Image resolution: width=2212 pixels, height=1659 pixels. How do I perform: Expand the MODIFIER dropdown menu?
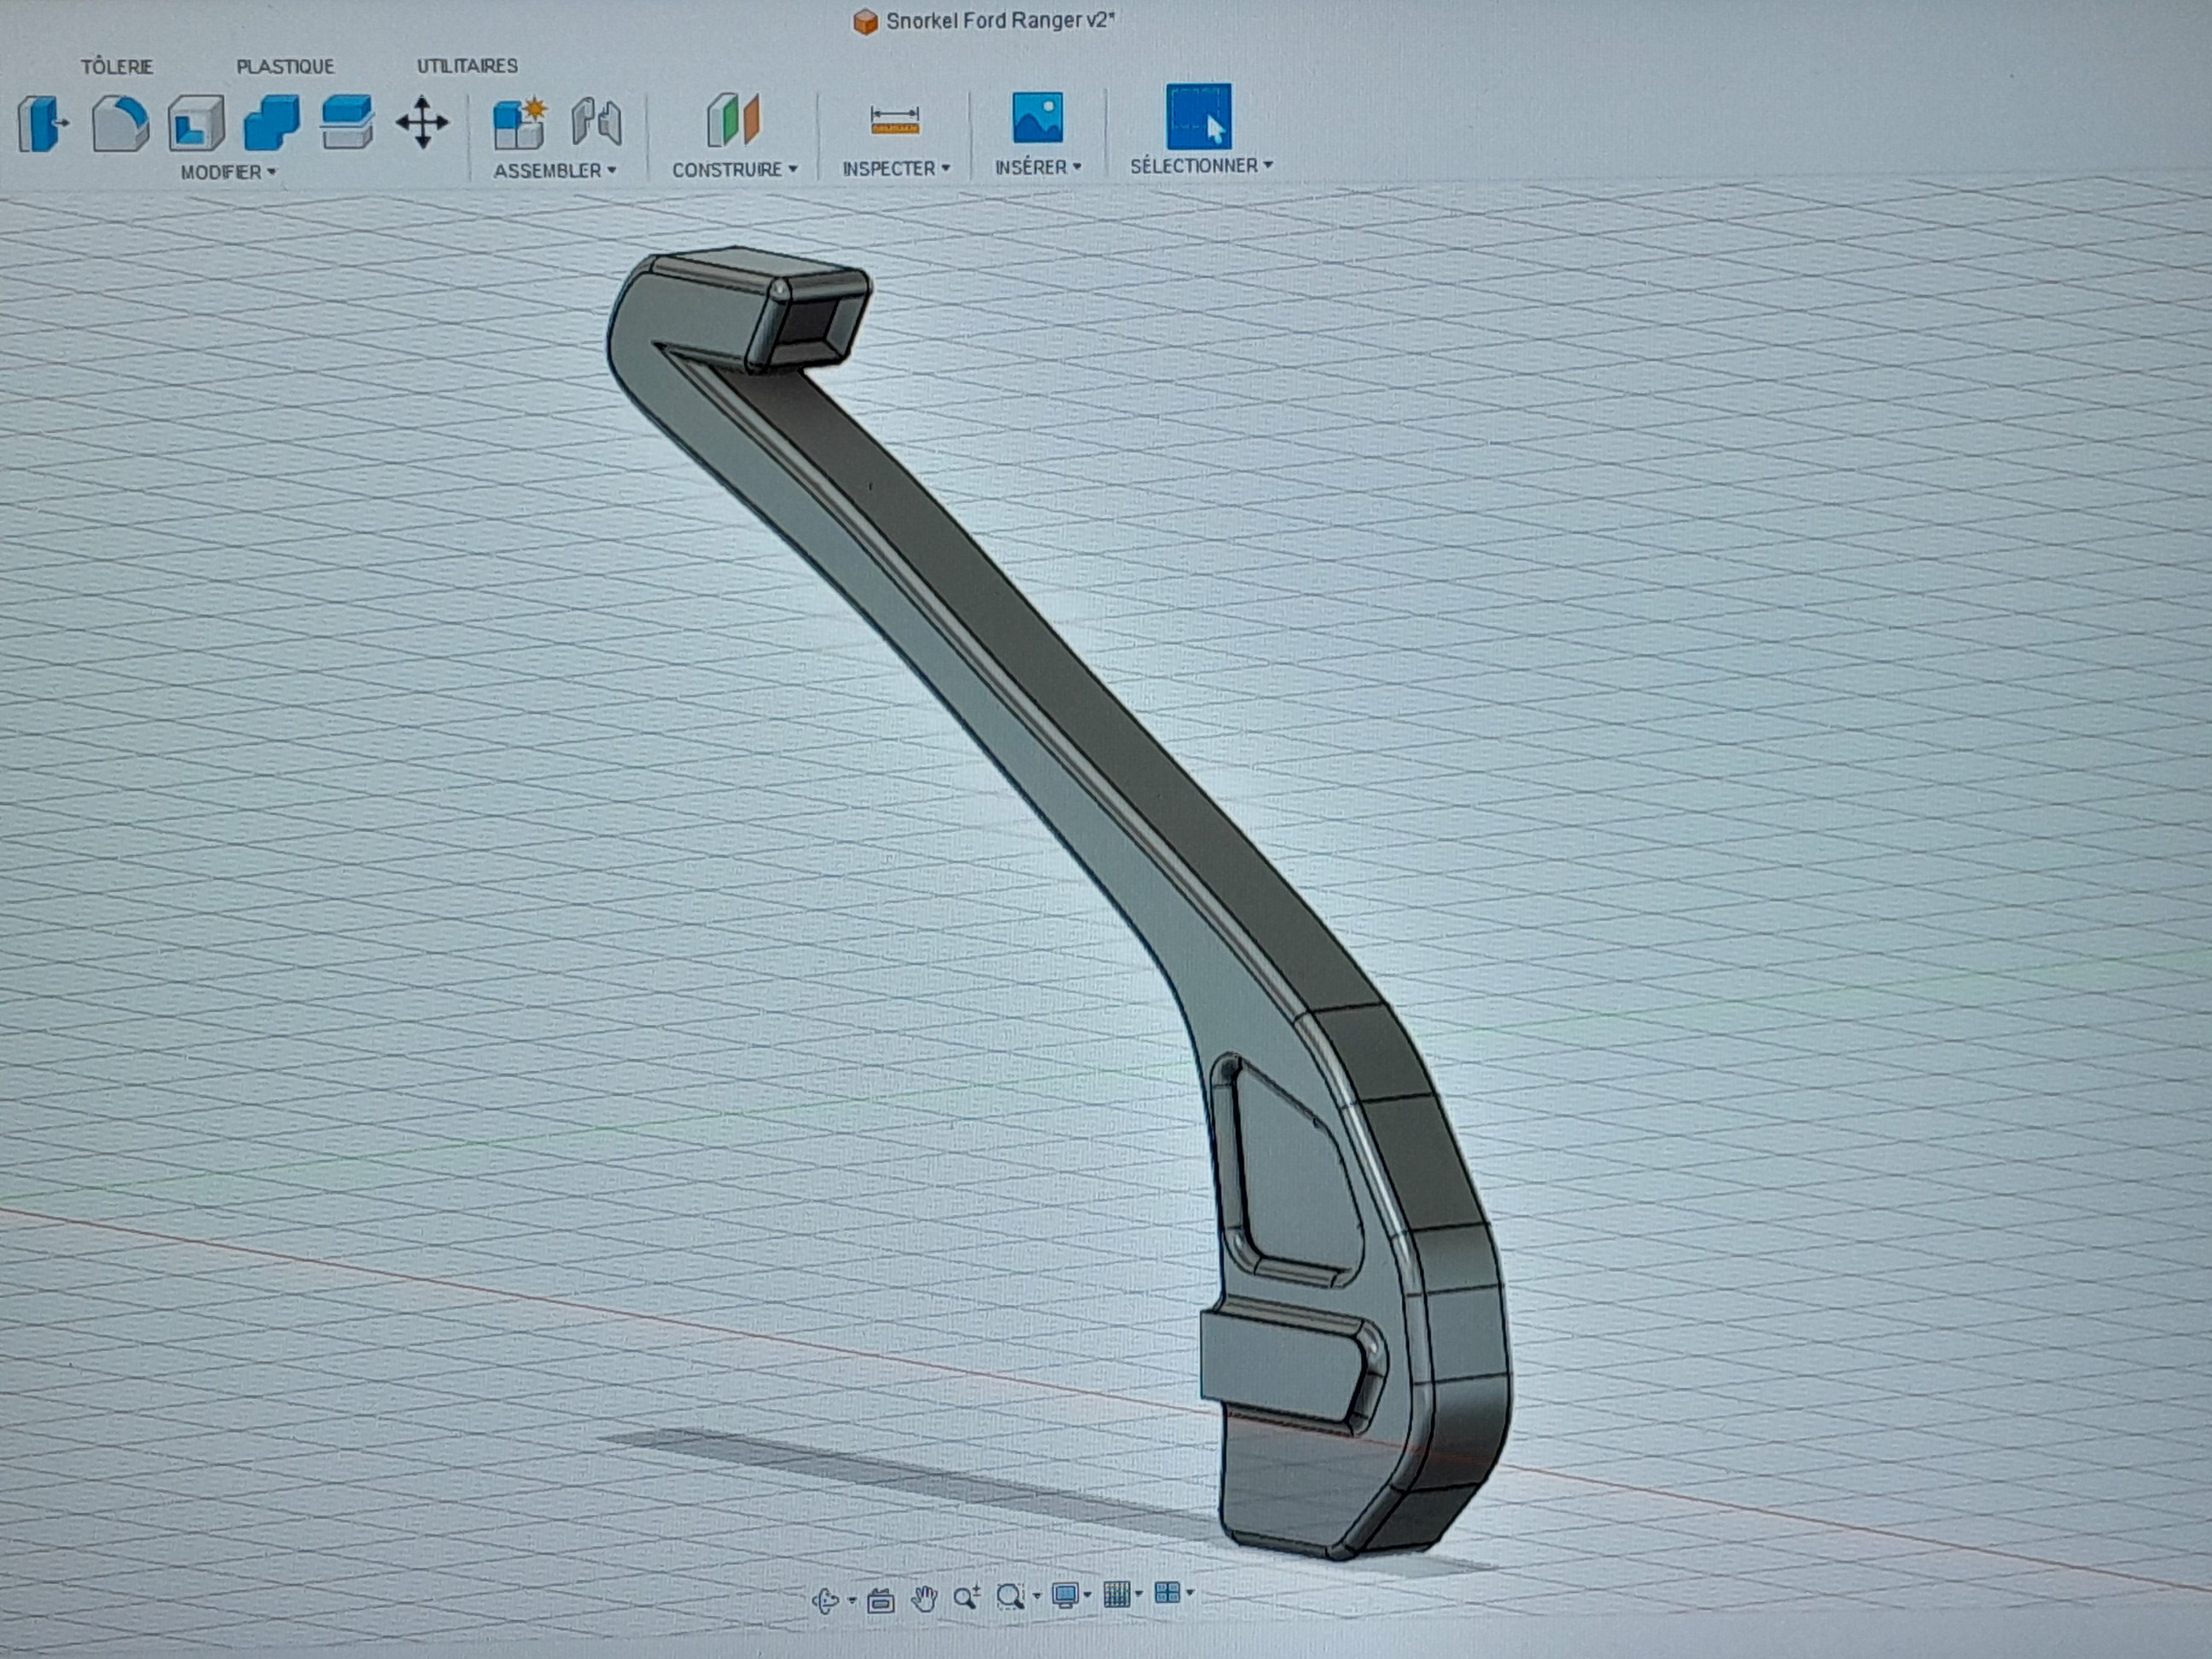tap(228, 172)
